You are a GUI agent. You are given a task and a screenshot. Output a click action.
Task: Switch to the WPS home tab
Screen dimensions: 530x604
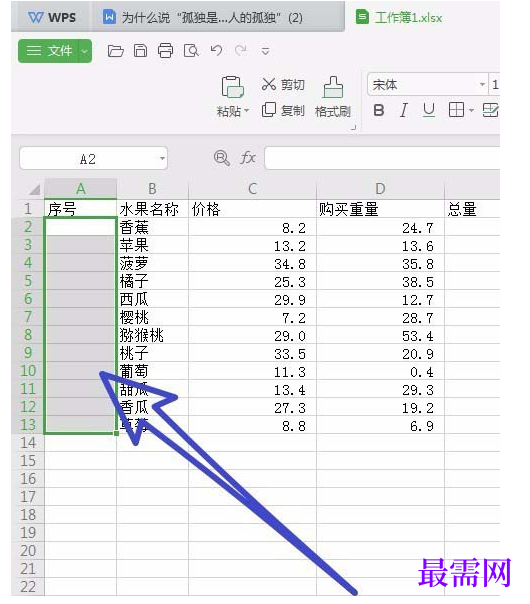52,17
